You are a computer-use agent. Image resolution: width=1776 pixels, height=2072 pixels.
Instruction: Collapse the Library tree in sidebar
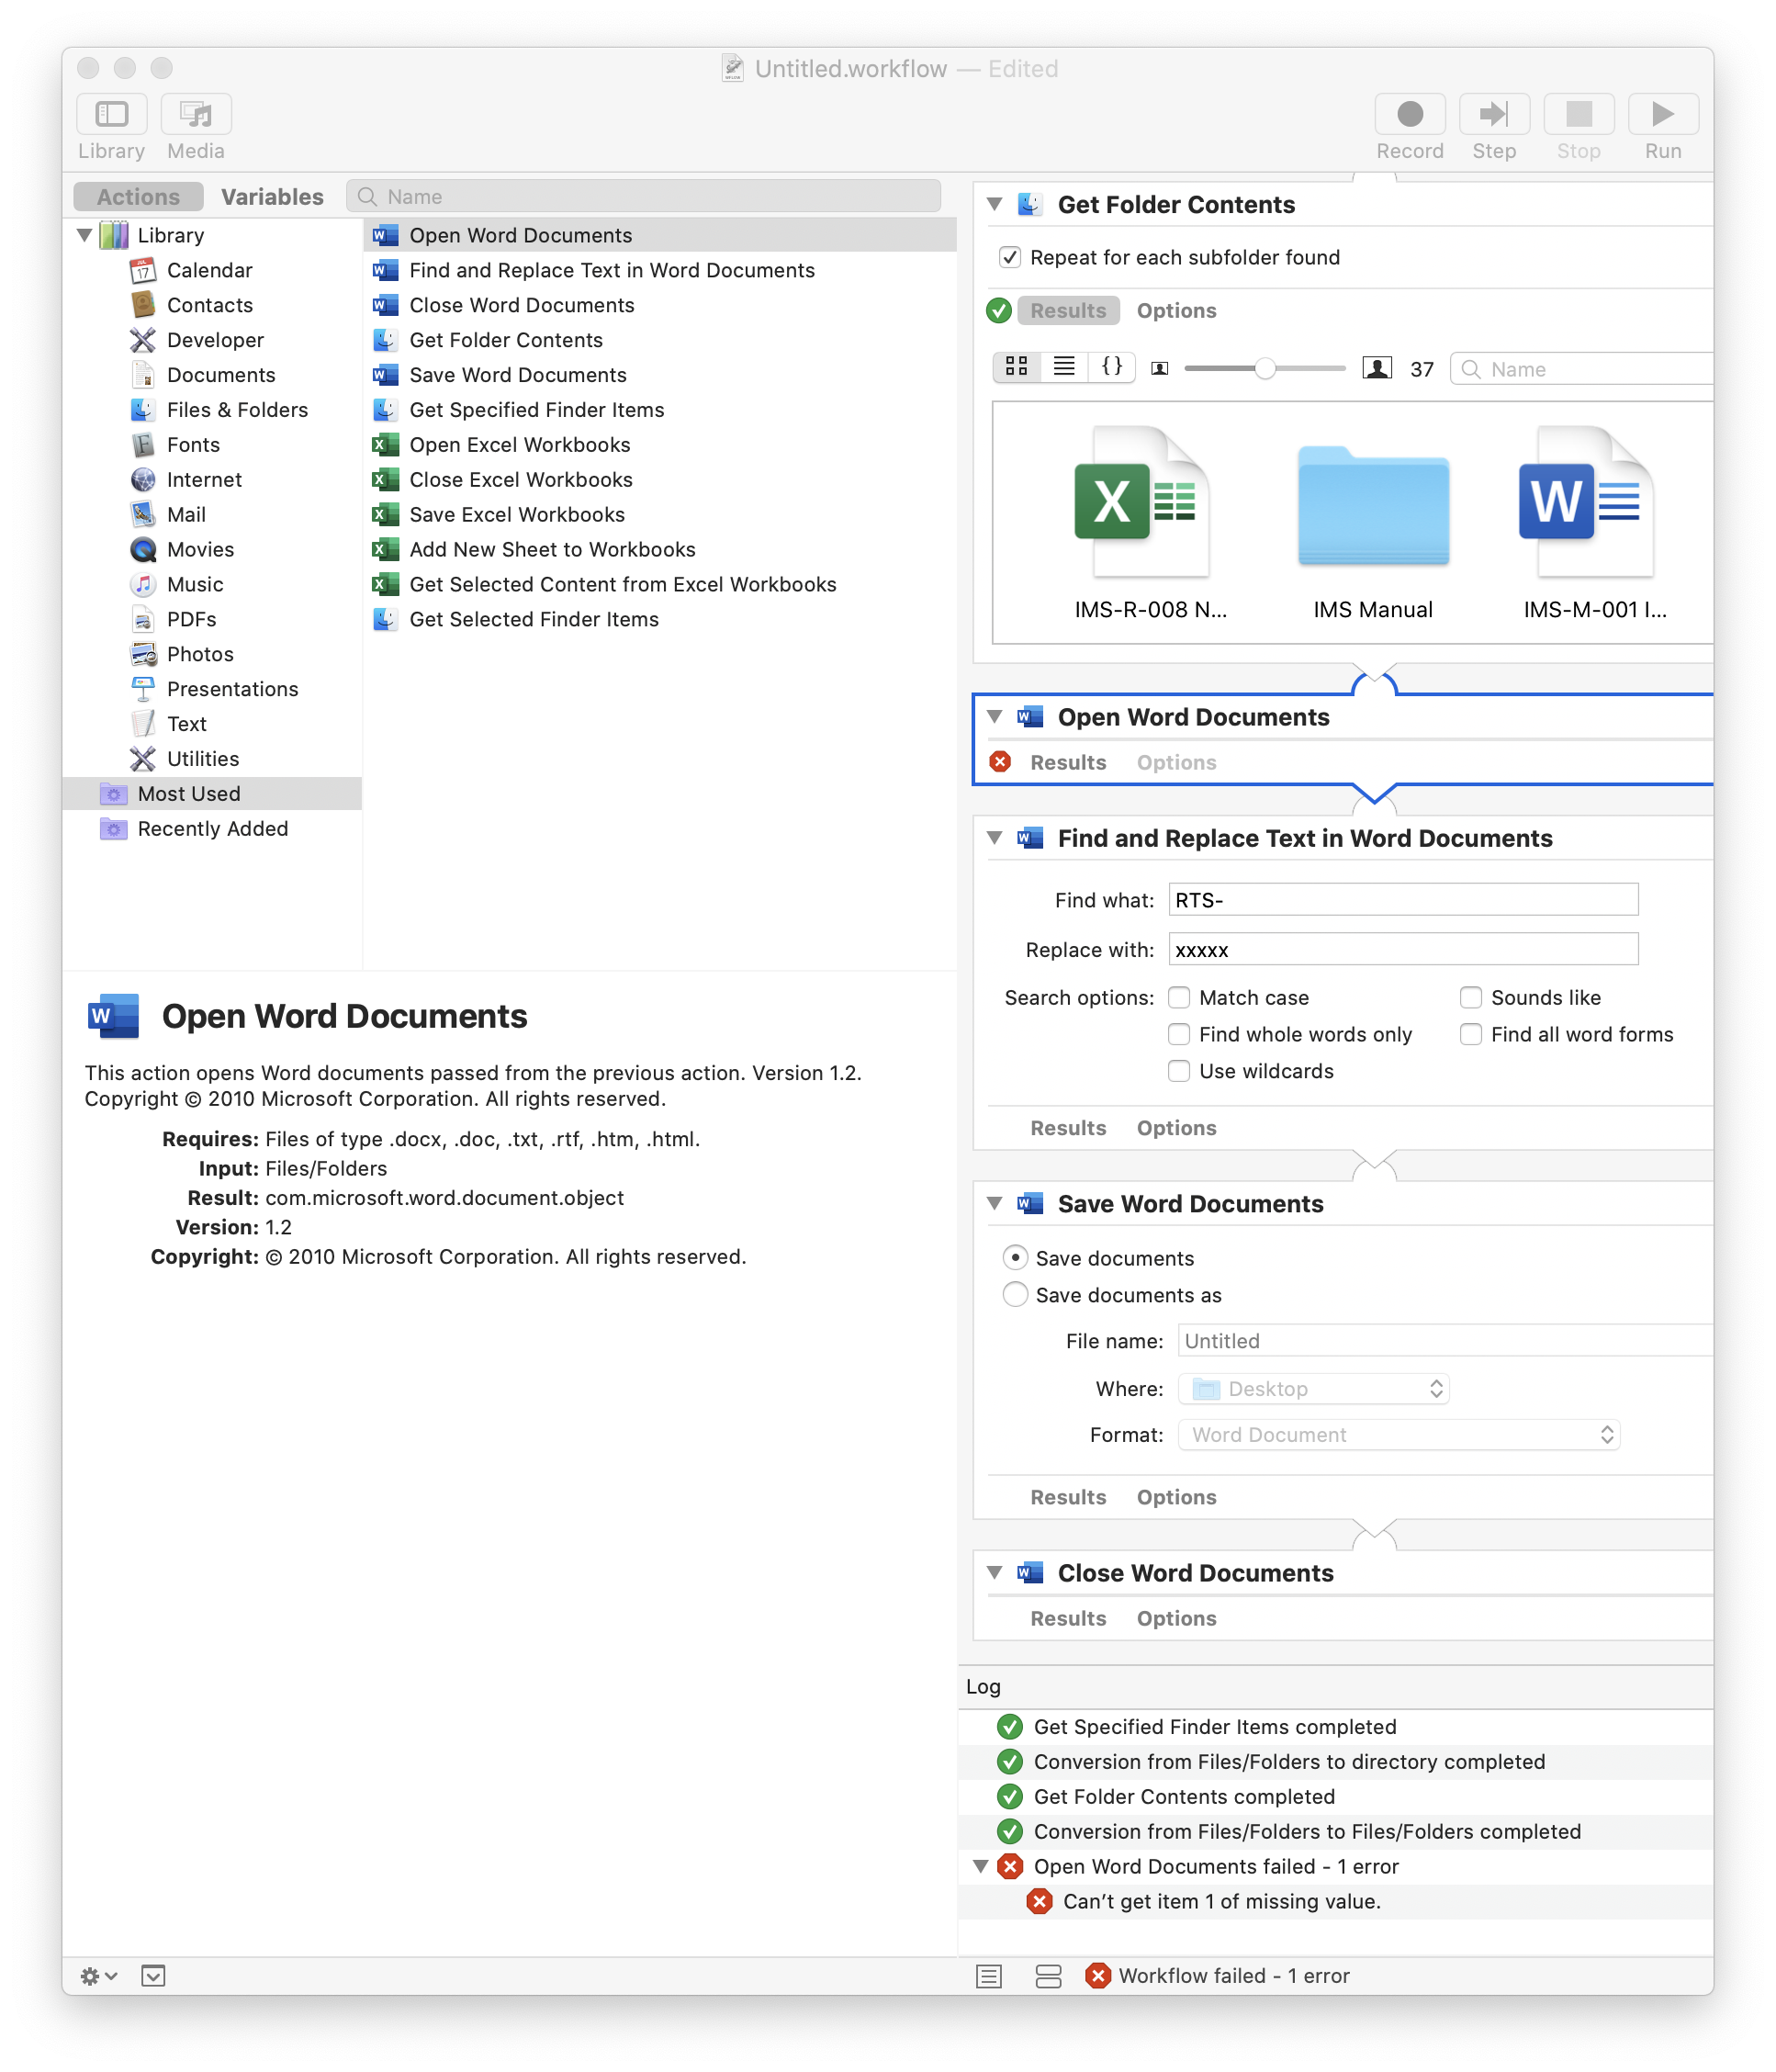click(85, 236)
